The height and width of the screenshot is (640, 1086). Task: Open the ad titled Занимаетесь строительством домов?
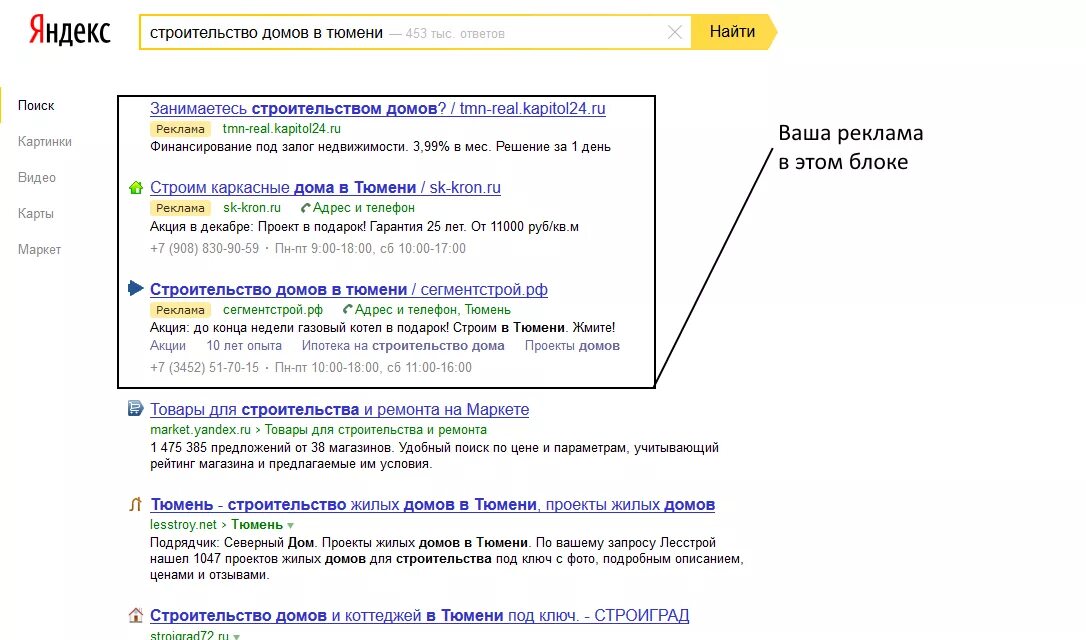pyautogui.click(x=377, y=109)
